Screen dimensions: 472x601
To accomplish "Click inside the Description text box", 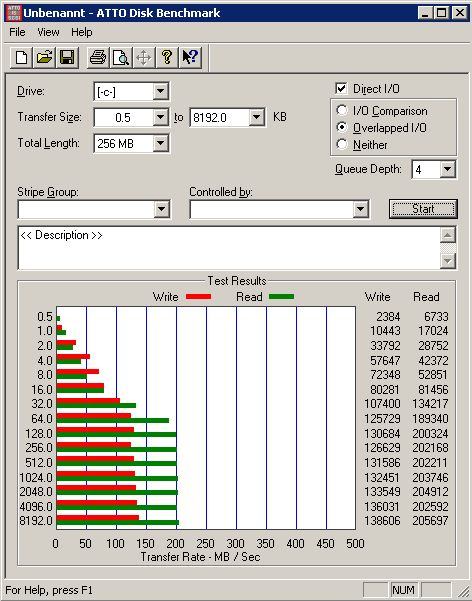I will 229,248.
